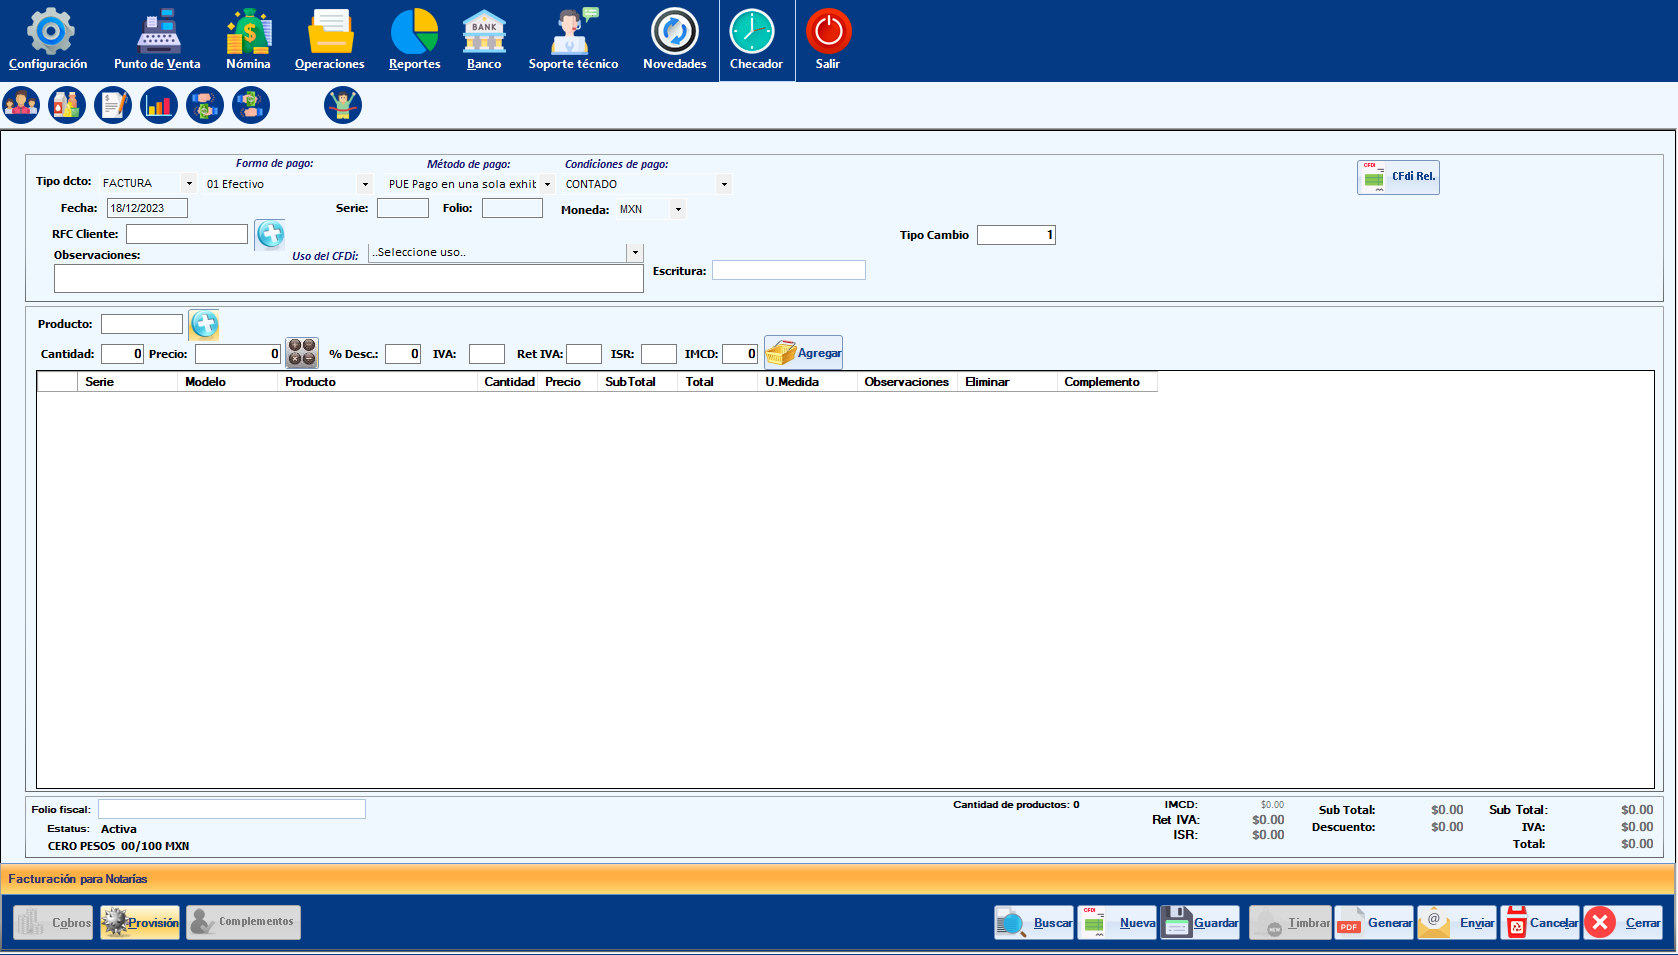The image size is (1678, 955).
Task: Click into the Observaciones text box
Action: click(348, 279)
